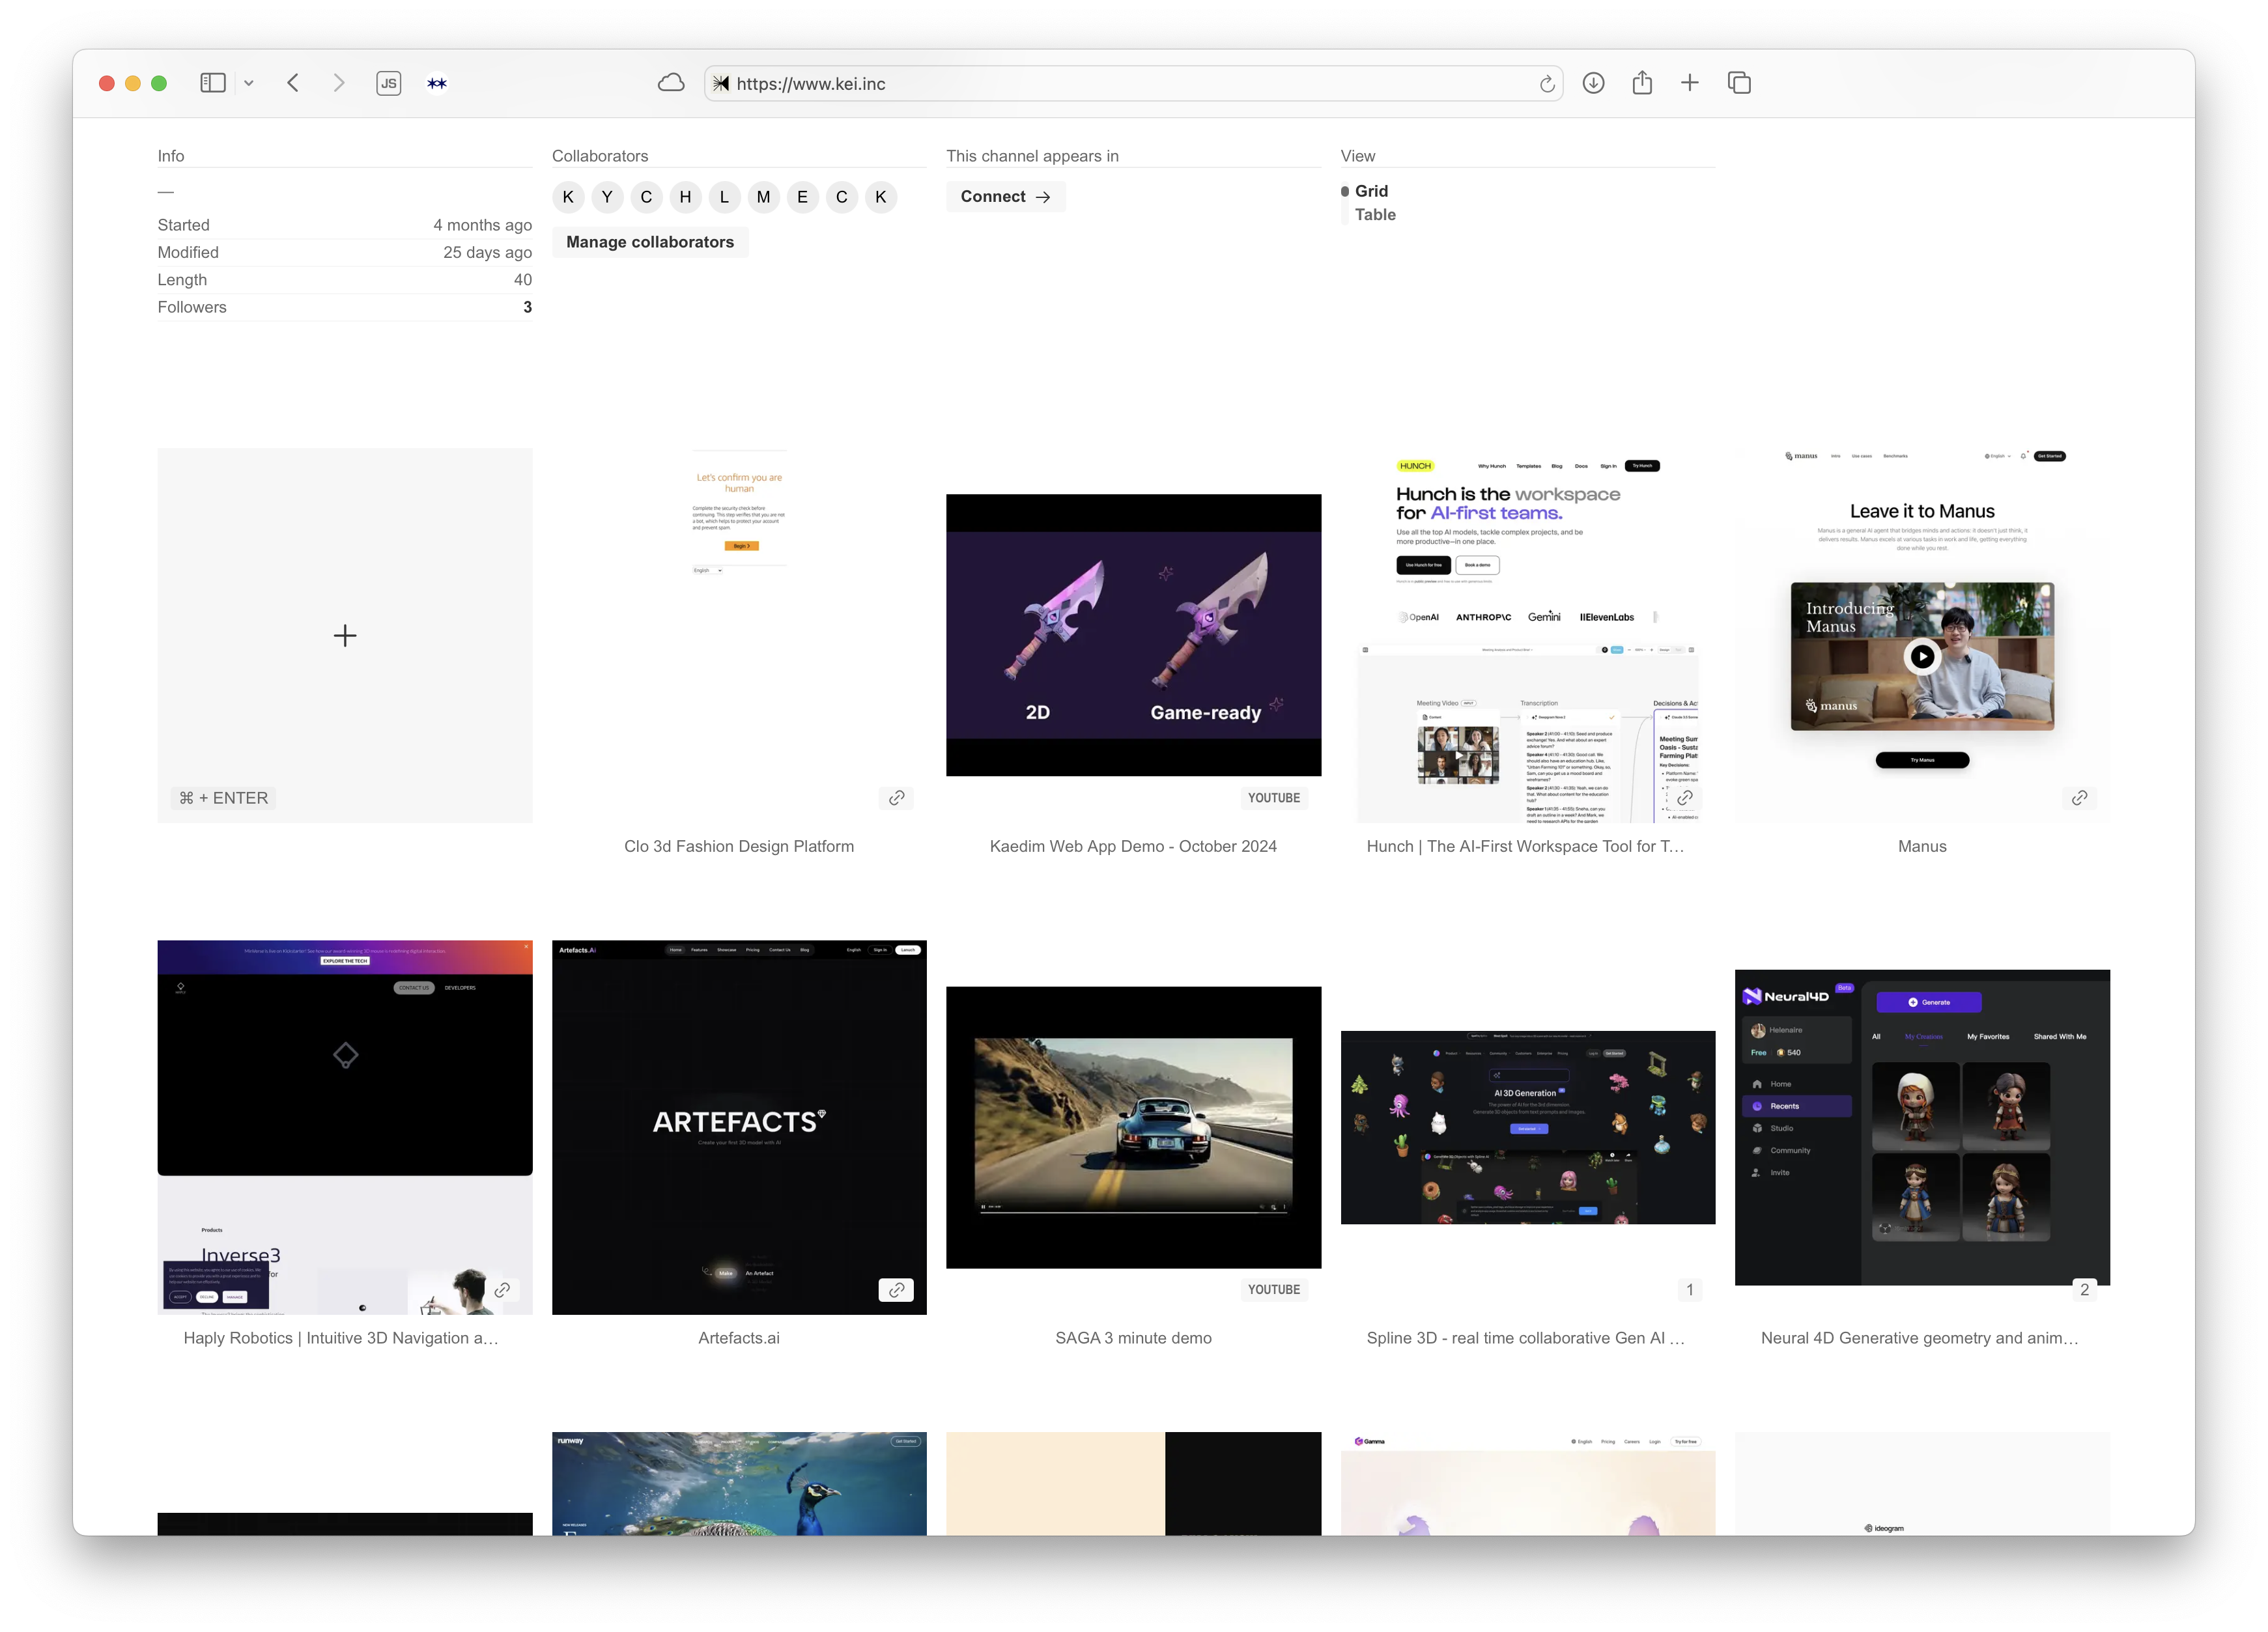This screenshot has width=2268, height=1632.
Task: Click the Started value 4 months ago
Action: pos(482,226)
